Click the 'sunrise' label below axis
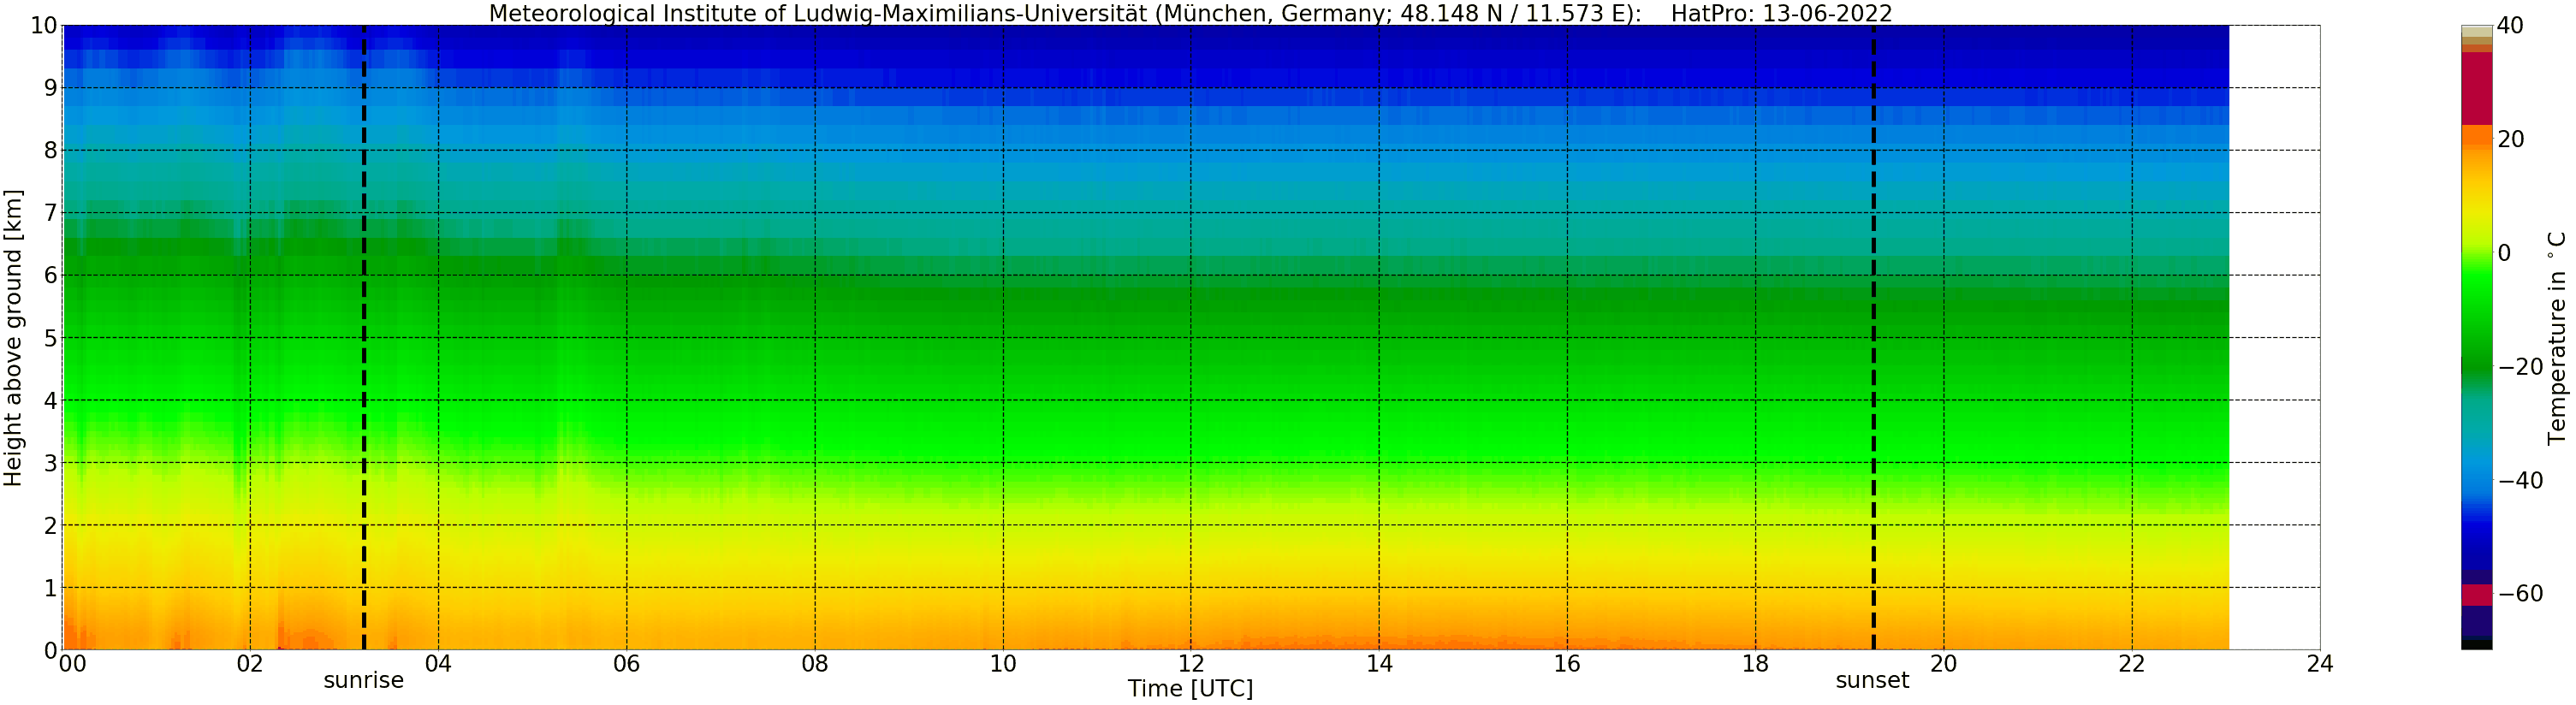The height and width of the screenshot is (705, 2576). coord(363,681)
